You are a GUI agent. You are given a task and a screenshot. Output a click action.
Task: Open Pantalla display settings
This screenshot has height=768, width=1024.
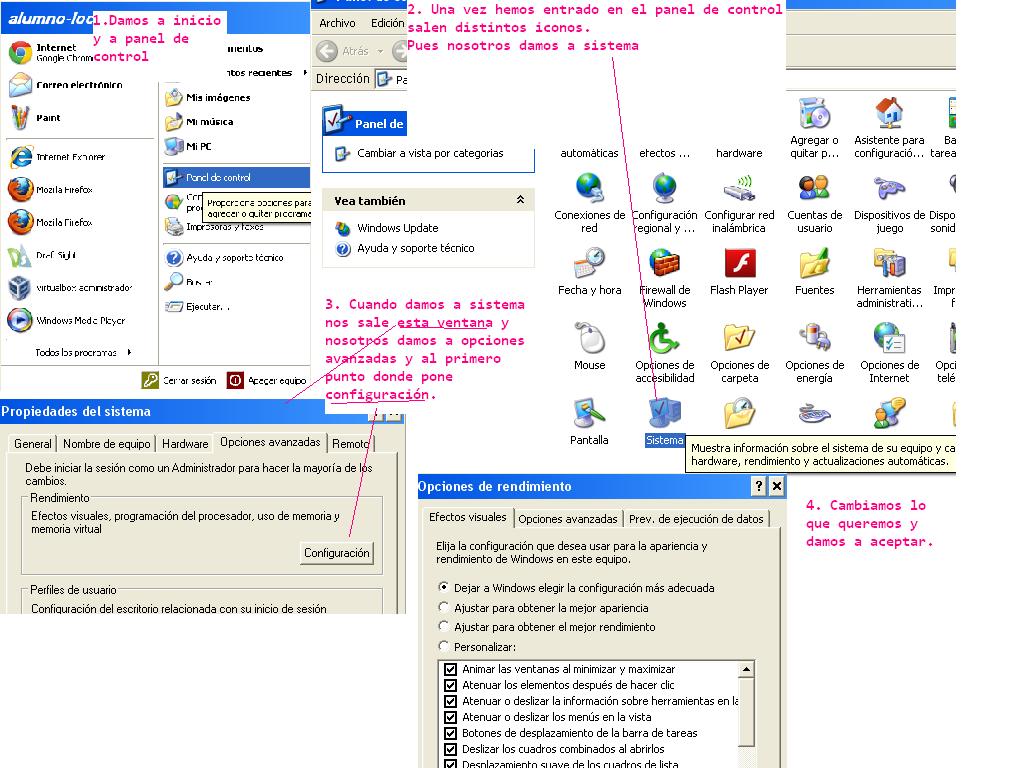point(589,422)
